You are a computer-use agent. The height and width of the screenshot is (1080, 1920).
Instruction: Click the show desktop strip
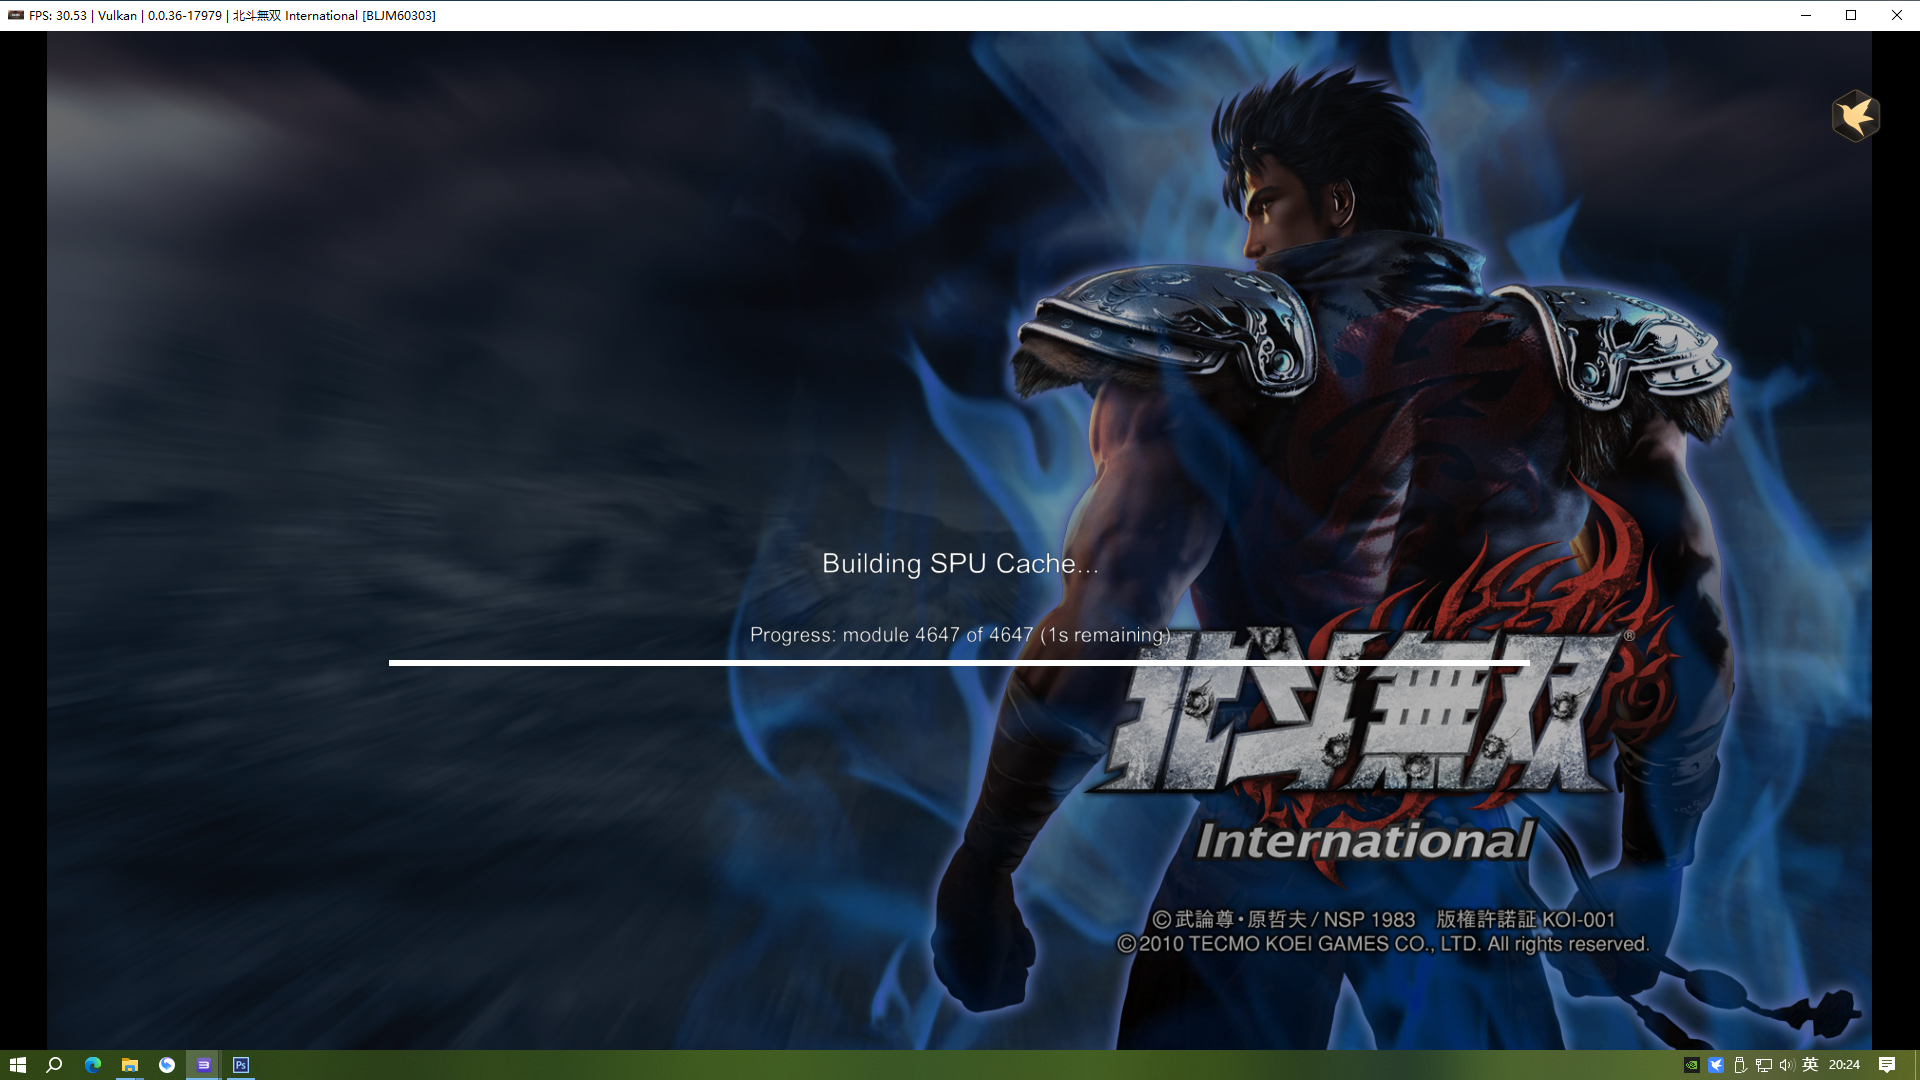coord(1916,1065)
